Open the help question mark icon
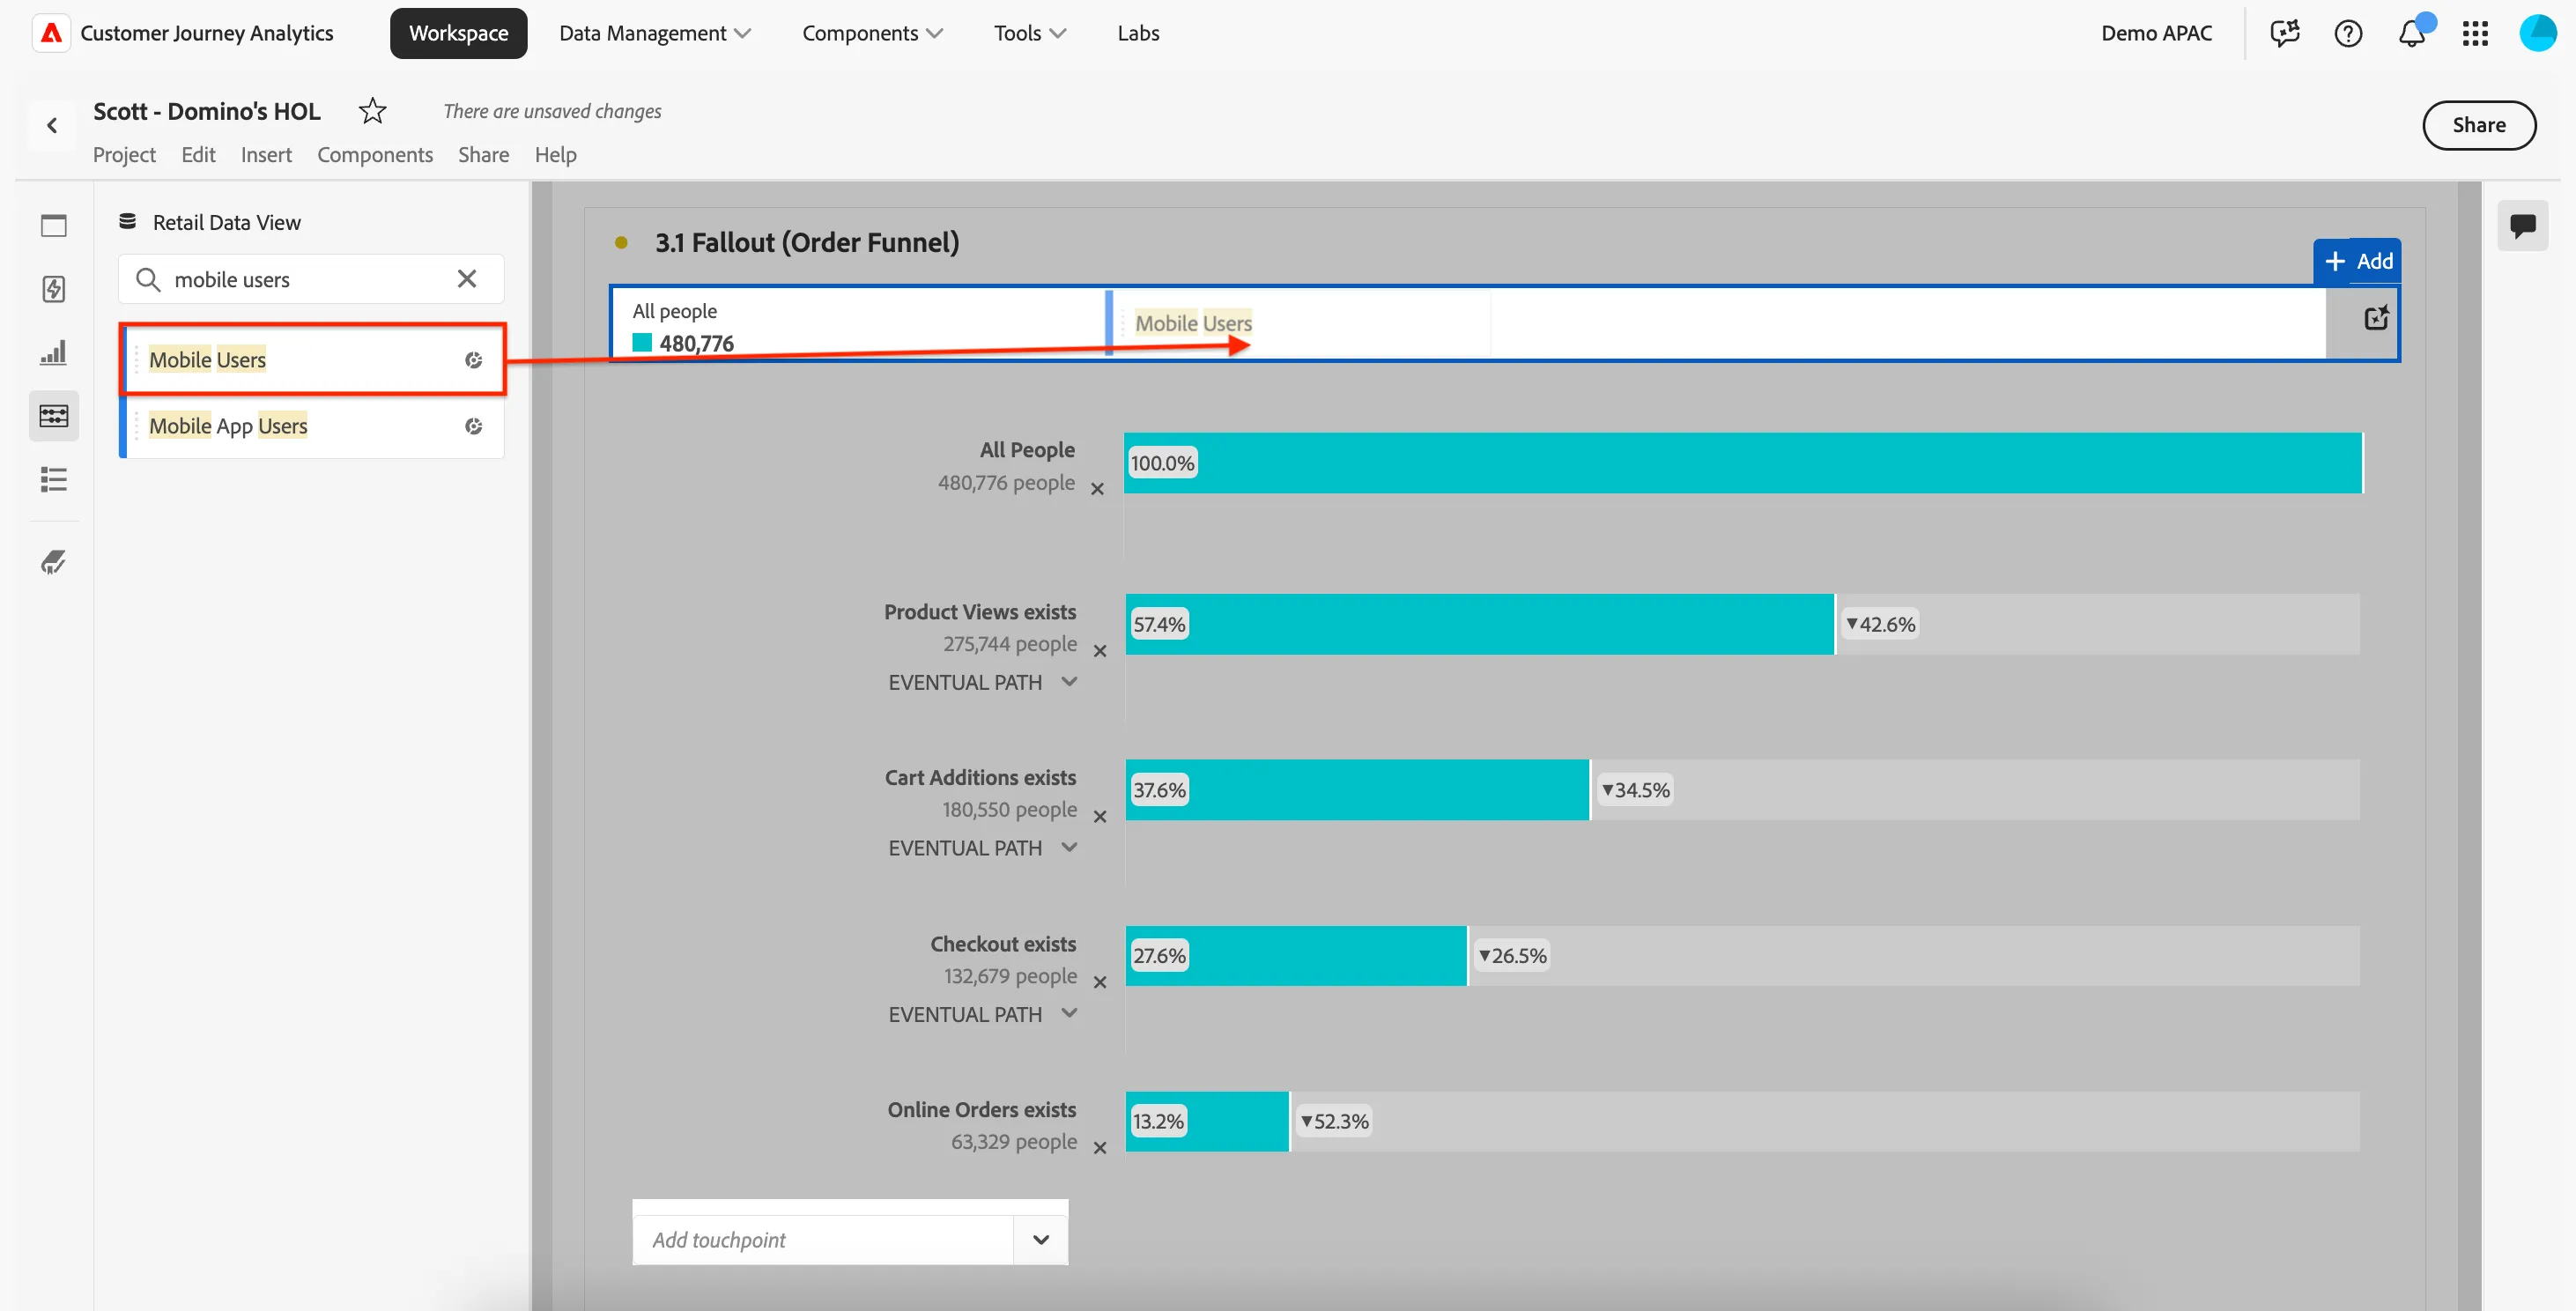This screenshot has height=1311, width=2576. (2348, 33)
